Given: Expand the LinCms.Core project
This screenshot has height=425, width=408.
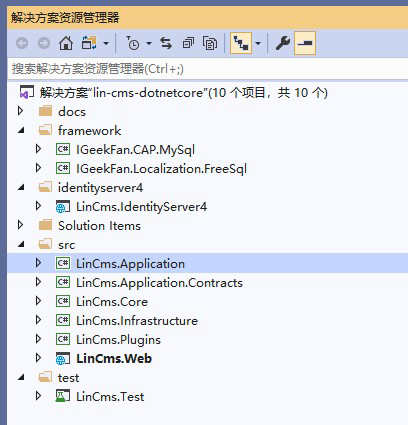Looking at the screenshot, I should pos(38,301).
